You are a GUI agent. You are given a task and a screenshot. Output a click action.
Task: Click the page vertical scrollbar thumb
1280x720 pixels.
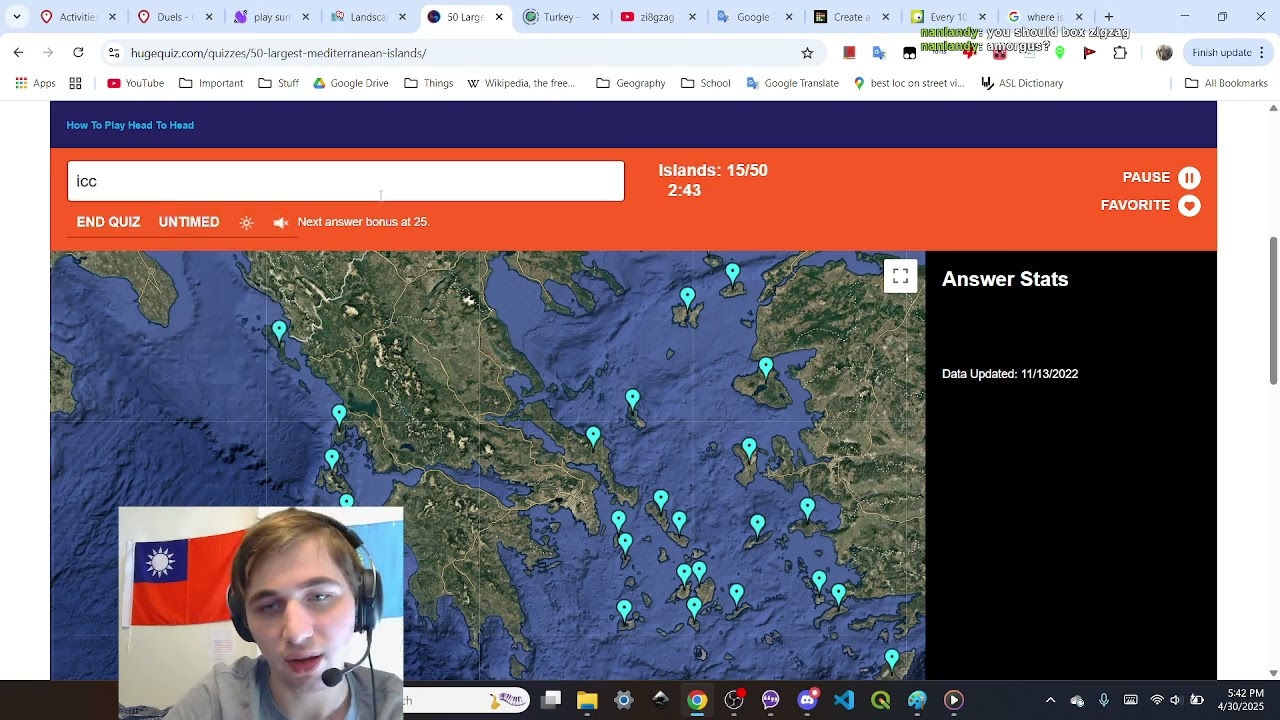pyautogui.click(x=1273, y=310)
